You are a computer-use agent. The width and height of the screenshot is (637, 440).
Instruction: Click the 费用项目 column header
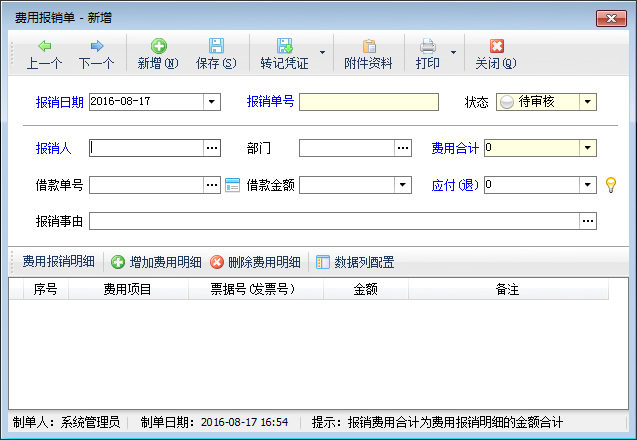click(128, 289)
